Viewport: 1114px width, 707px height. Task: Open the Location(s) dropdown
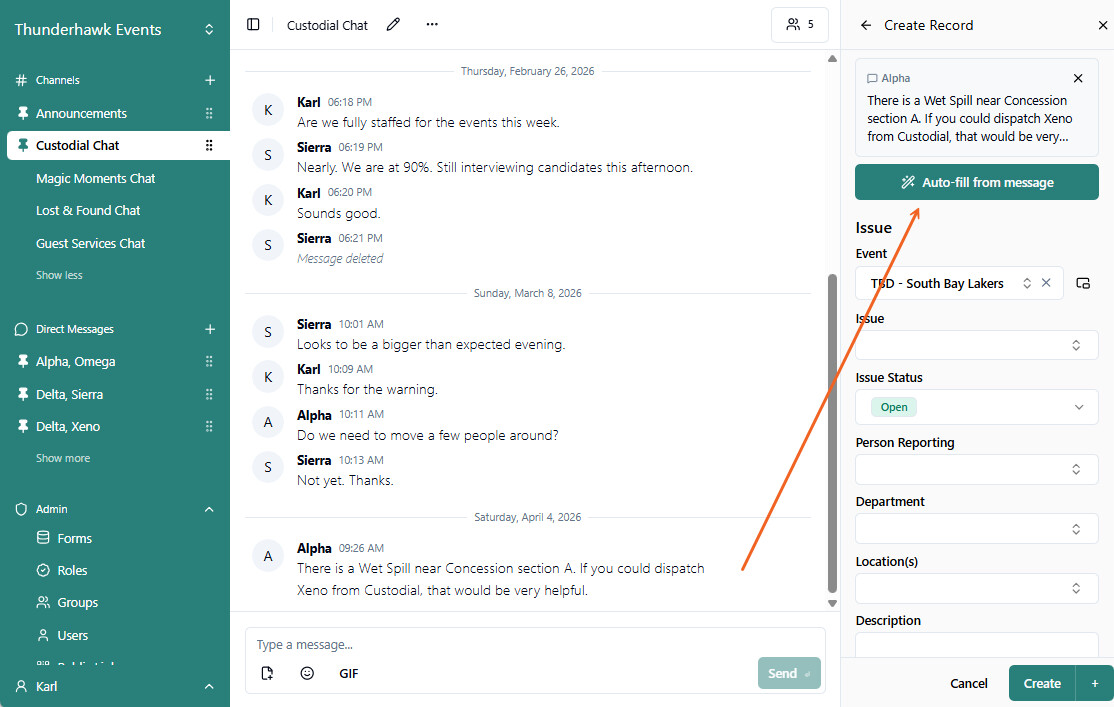tap(977, 588)
